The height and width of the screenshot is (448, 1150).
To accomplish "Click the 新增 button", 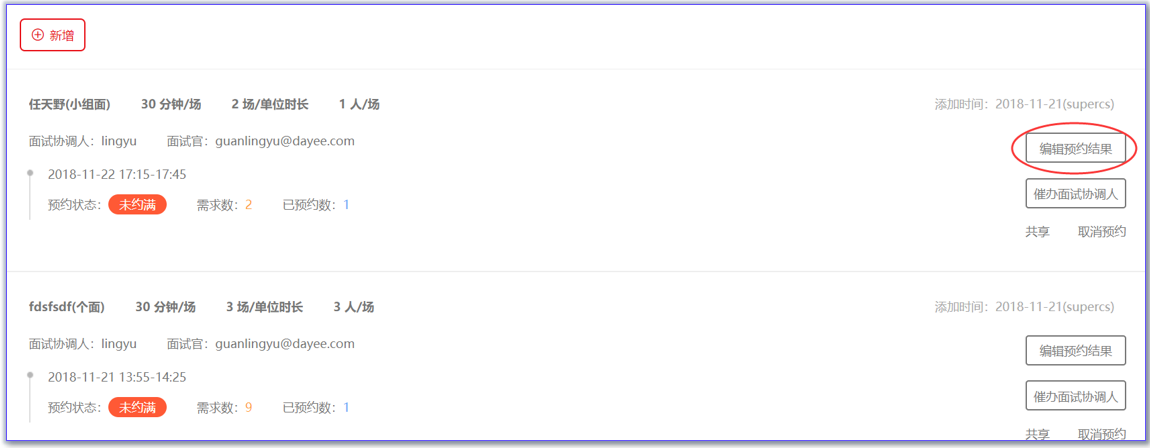I will pos(53,34).
